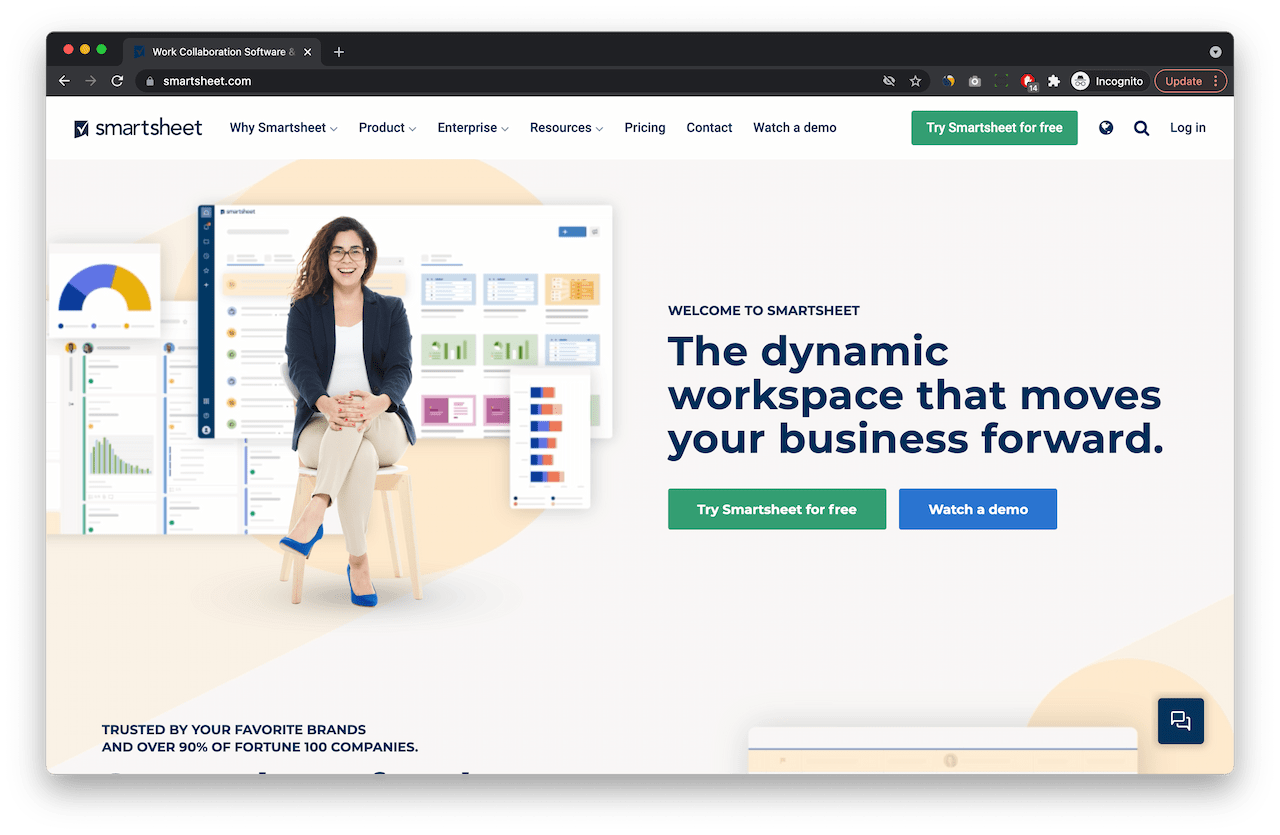Click the Smartsheet logo
Image resolution: width=1280 pixels, height=835 pixels.
138,128
